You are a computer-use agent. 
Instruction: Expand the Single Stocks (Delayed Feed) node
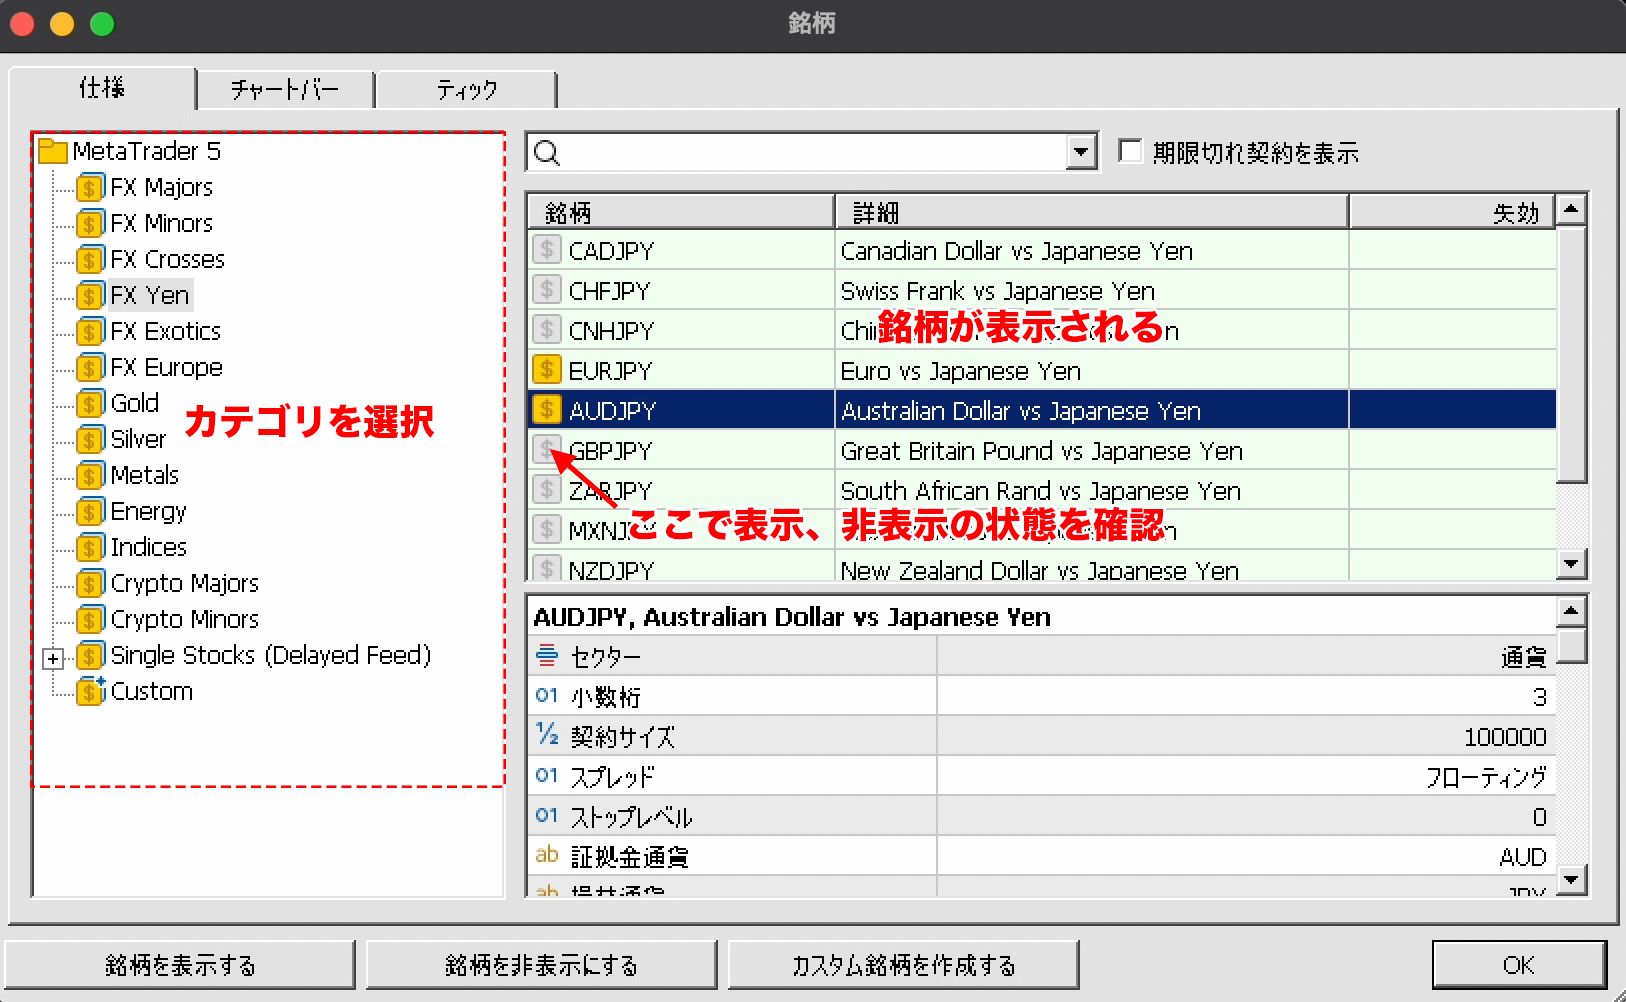53,658
